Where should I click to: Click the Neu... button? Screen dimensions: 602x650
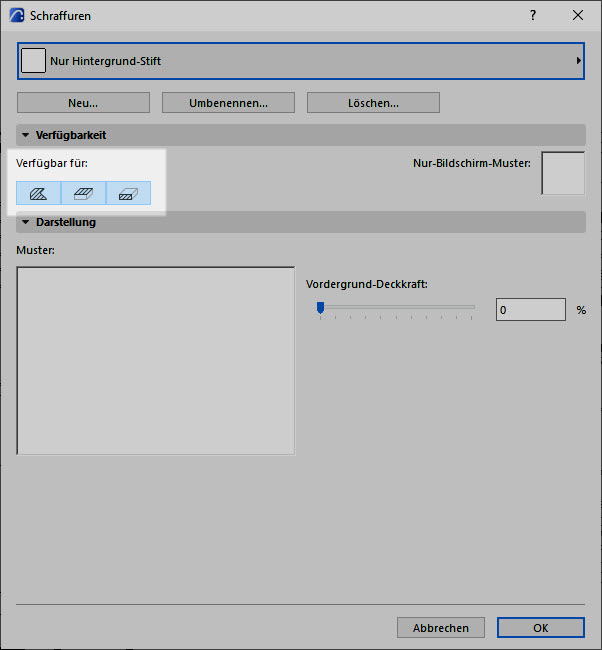pyautogui.click(x=83, y=103)
